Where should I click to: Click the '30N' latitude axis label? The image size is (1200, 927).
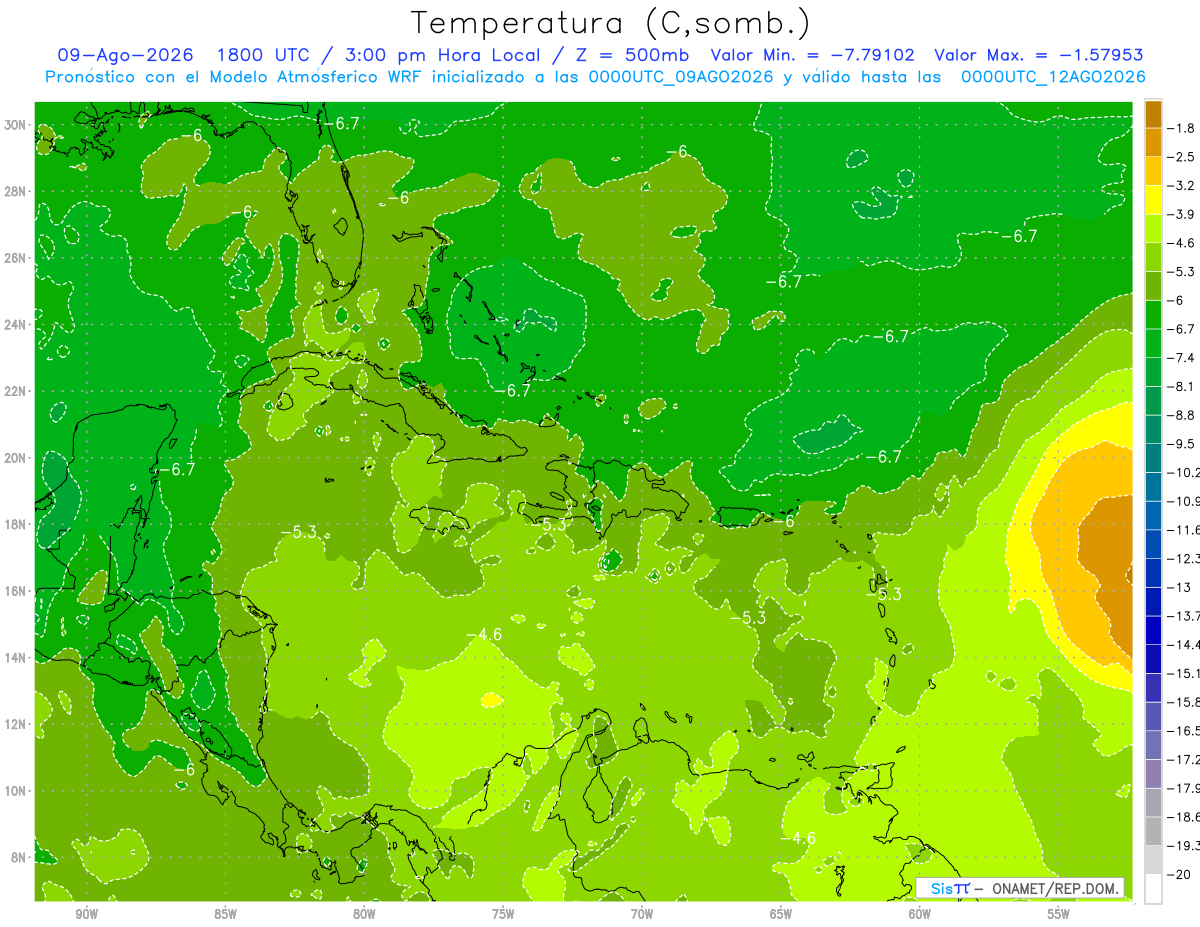tap(16, 125)
